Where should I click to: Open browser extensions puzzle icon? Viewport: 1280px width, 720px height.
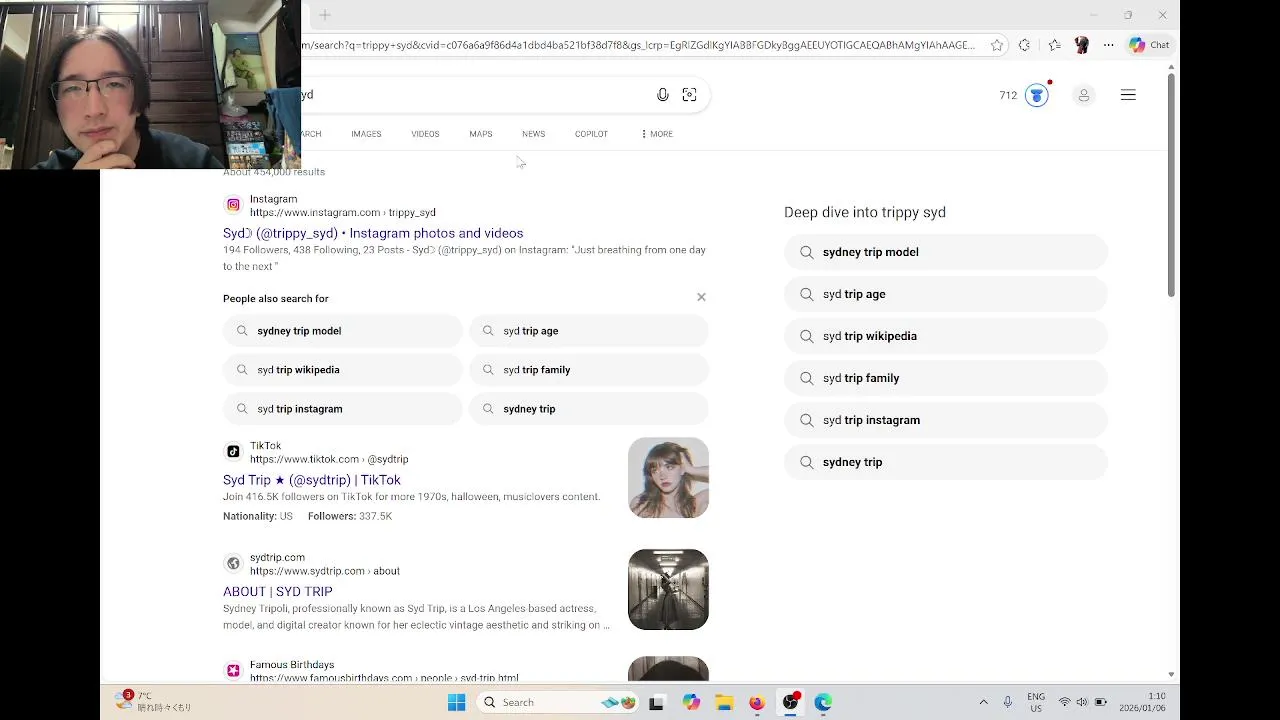1024,45
